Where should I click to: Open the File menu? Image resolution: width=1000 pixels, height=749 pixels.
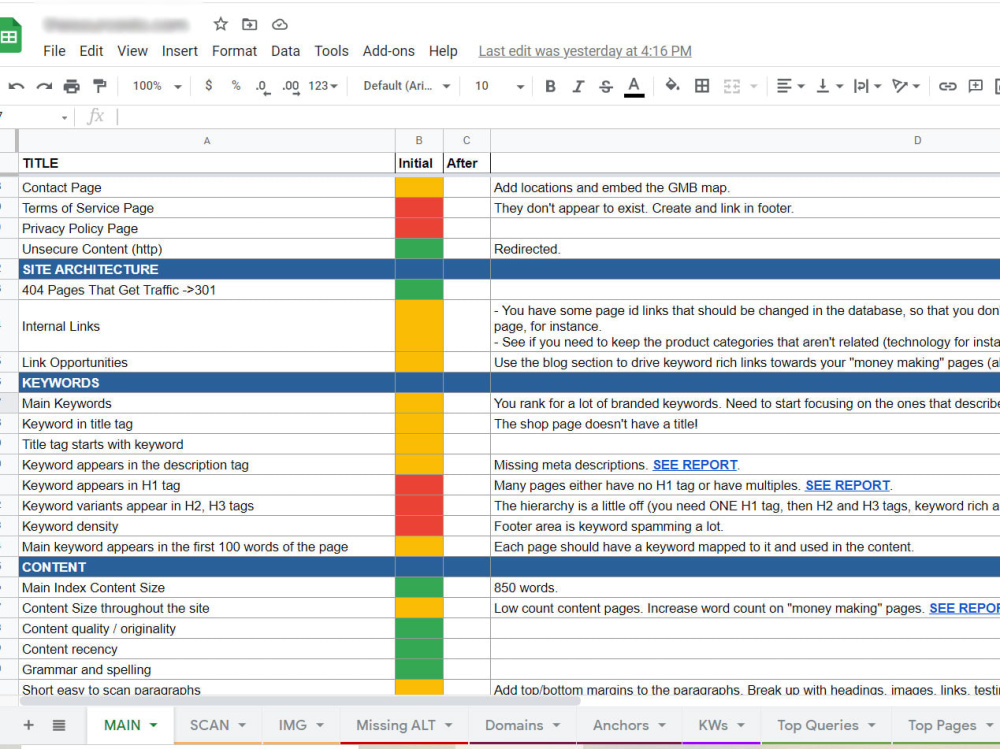[x=54, y=51]
